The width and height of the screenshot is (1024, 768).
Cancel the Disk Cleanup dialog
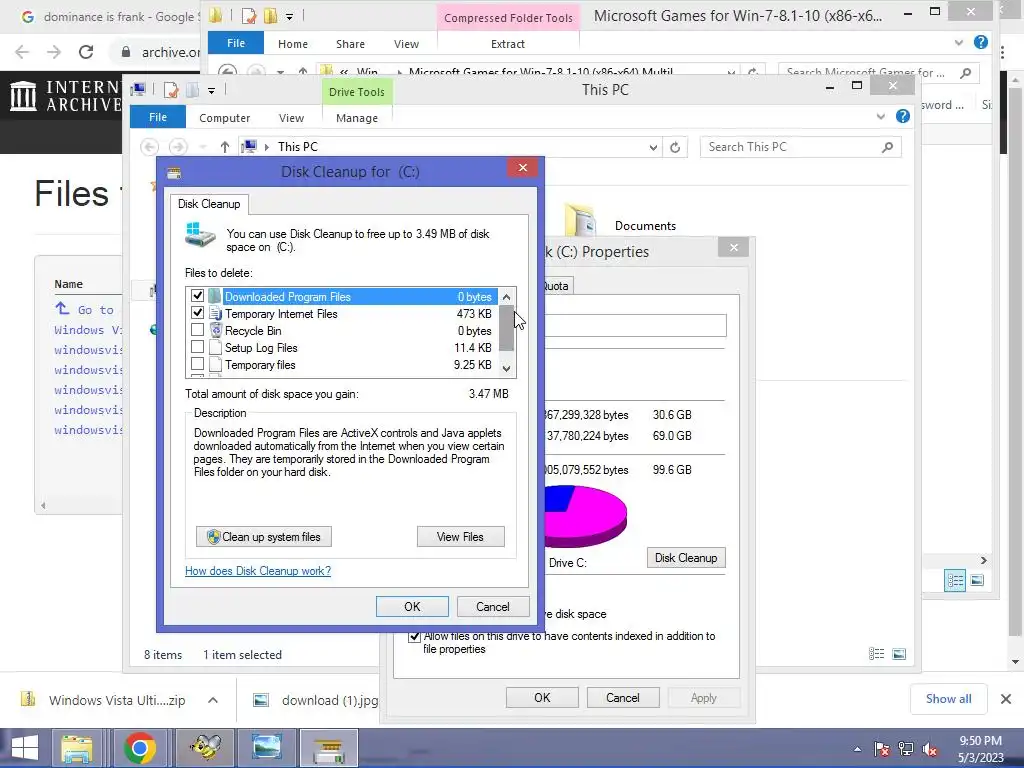point(492,607)
